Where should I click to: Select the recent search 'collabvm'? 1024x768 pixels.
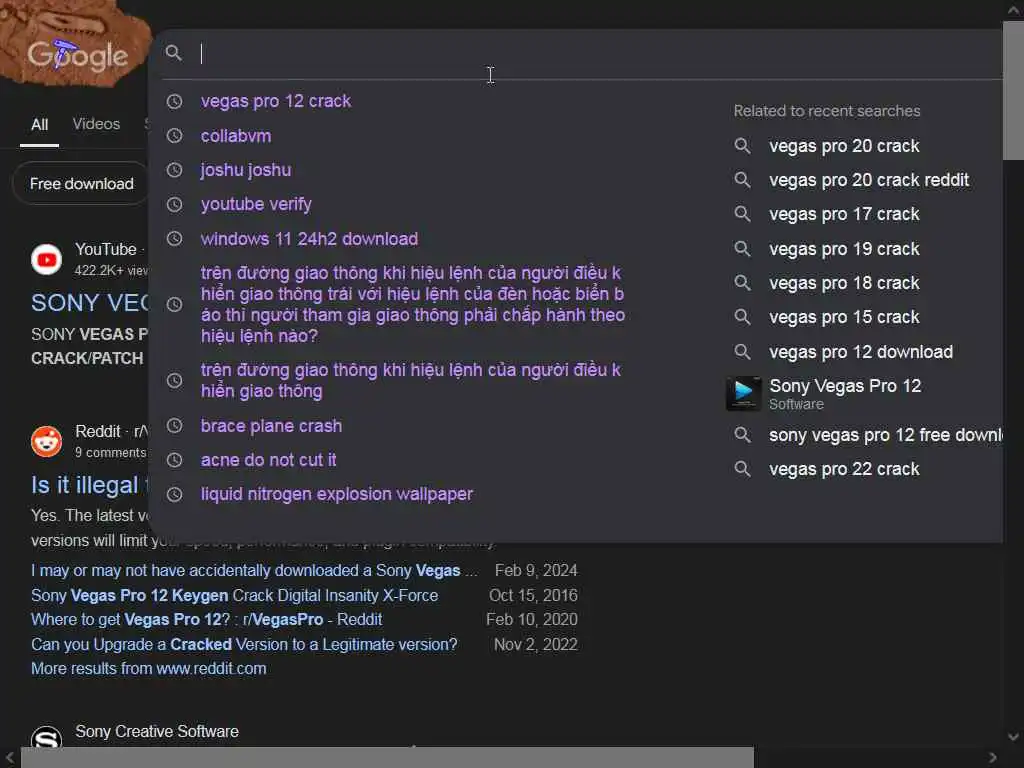point(236,136)
